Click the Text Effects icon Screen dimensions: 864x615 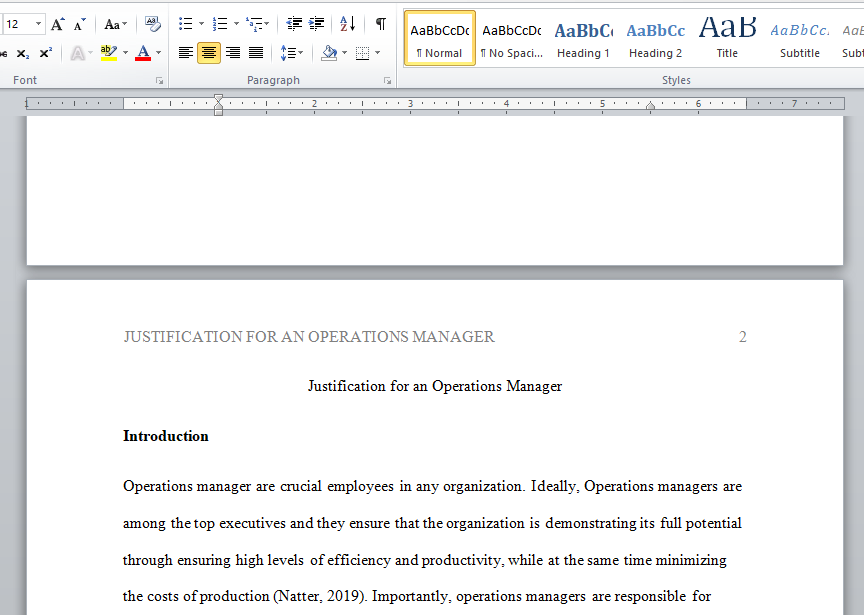[x=78, y=53]
